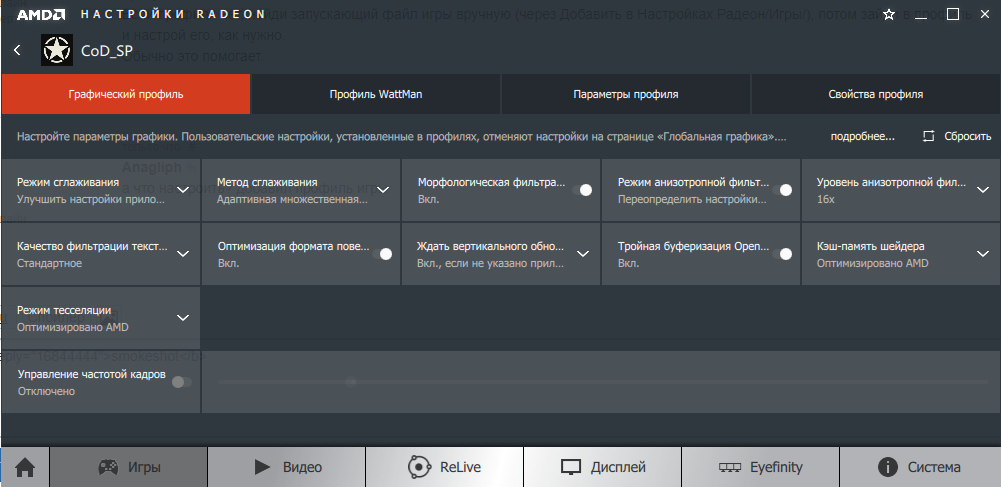Expand the Режим сглаживания dropdown
This screenshot has height=487, width=1001.
(183, 190)
